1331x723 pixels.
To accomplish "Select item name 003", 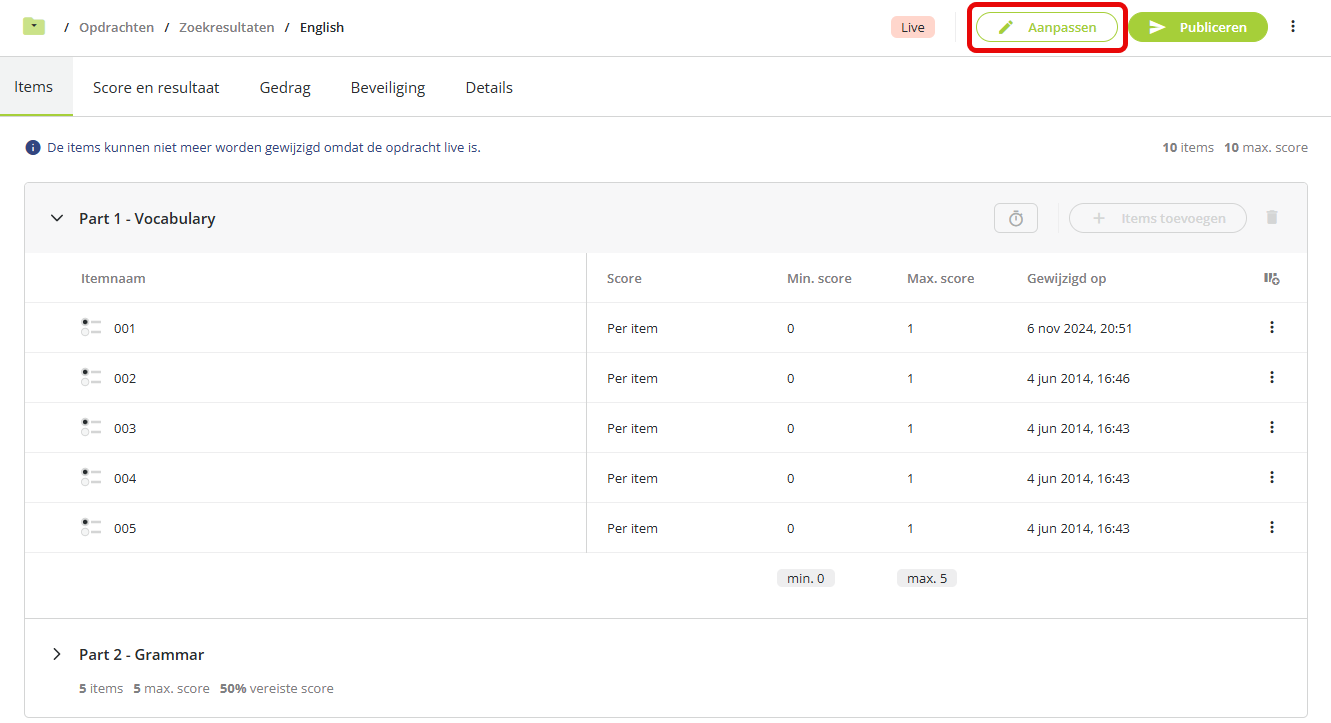I will (x=124, y=428).
